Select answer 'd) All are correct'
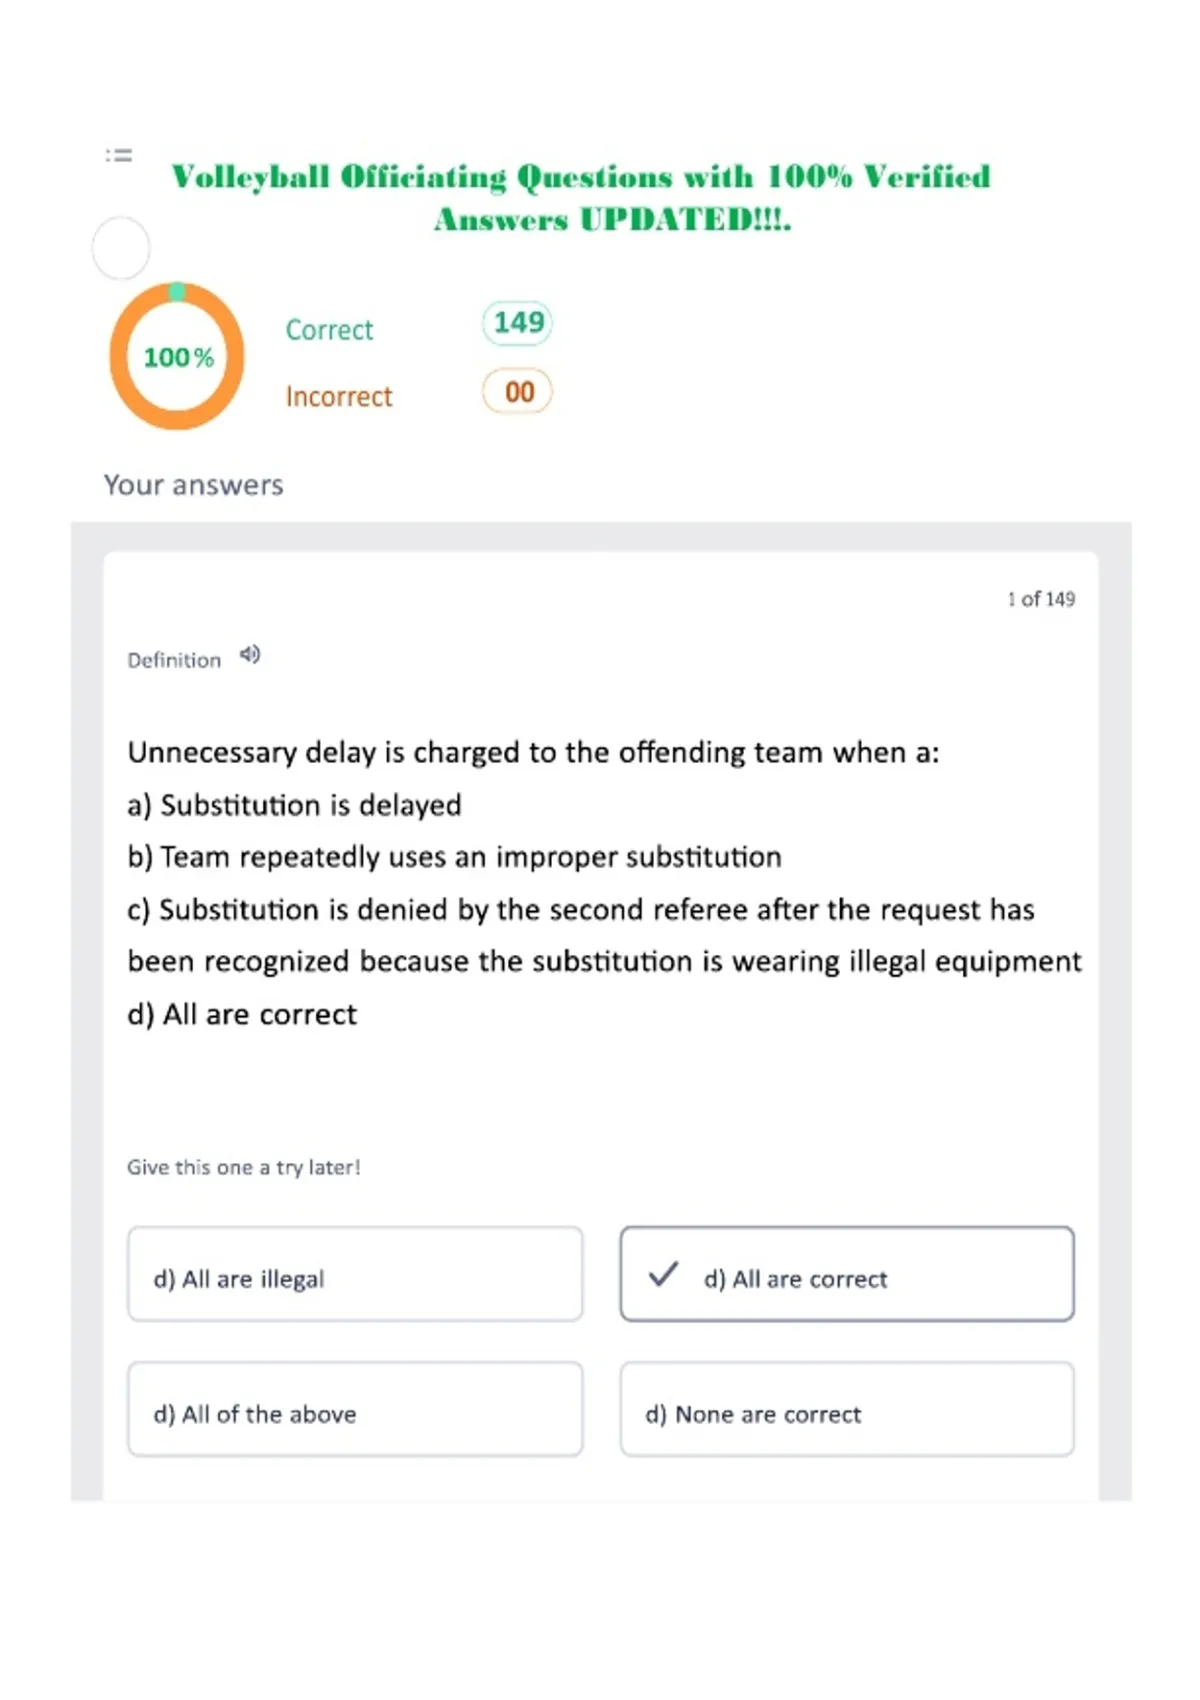The width and height of the screenshot is (1200, 1700). (x=847, y=1274)
